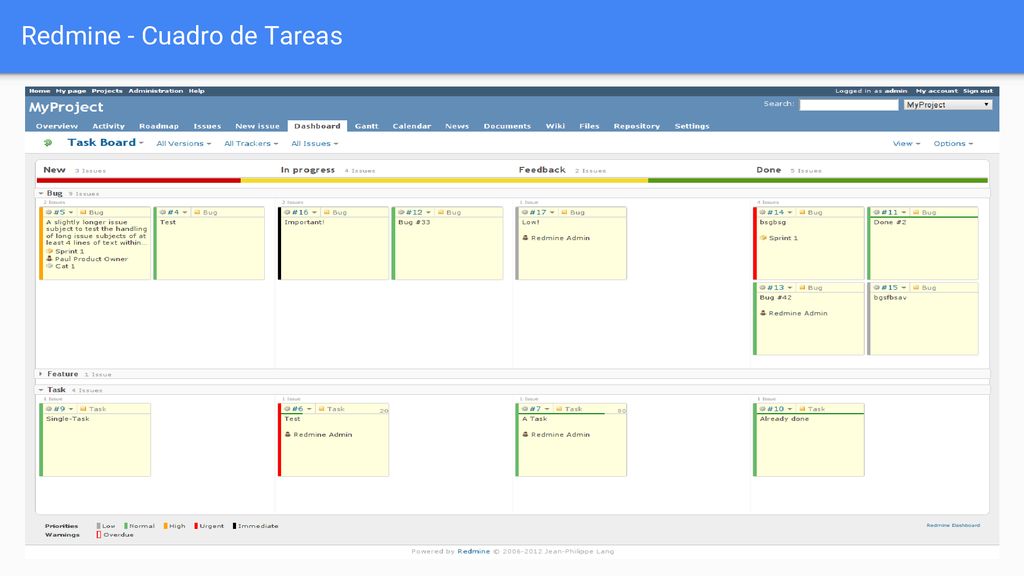
Task: Open the Redmine link in footer
Action: coord(473,551)
